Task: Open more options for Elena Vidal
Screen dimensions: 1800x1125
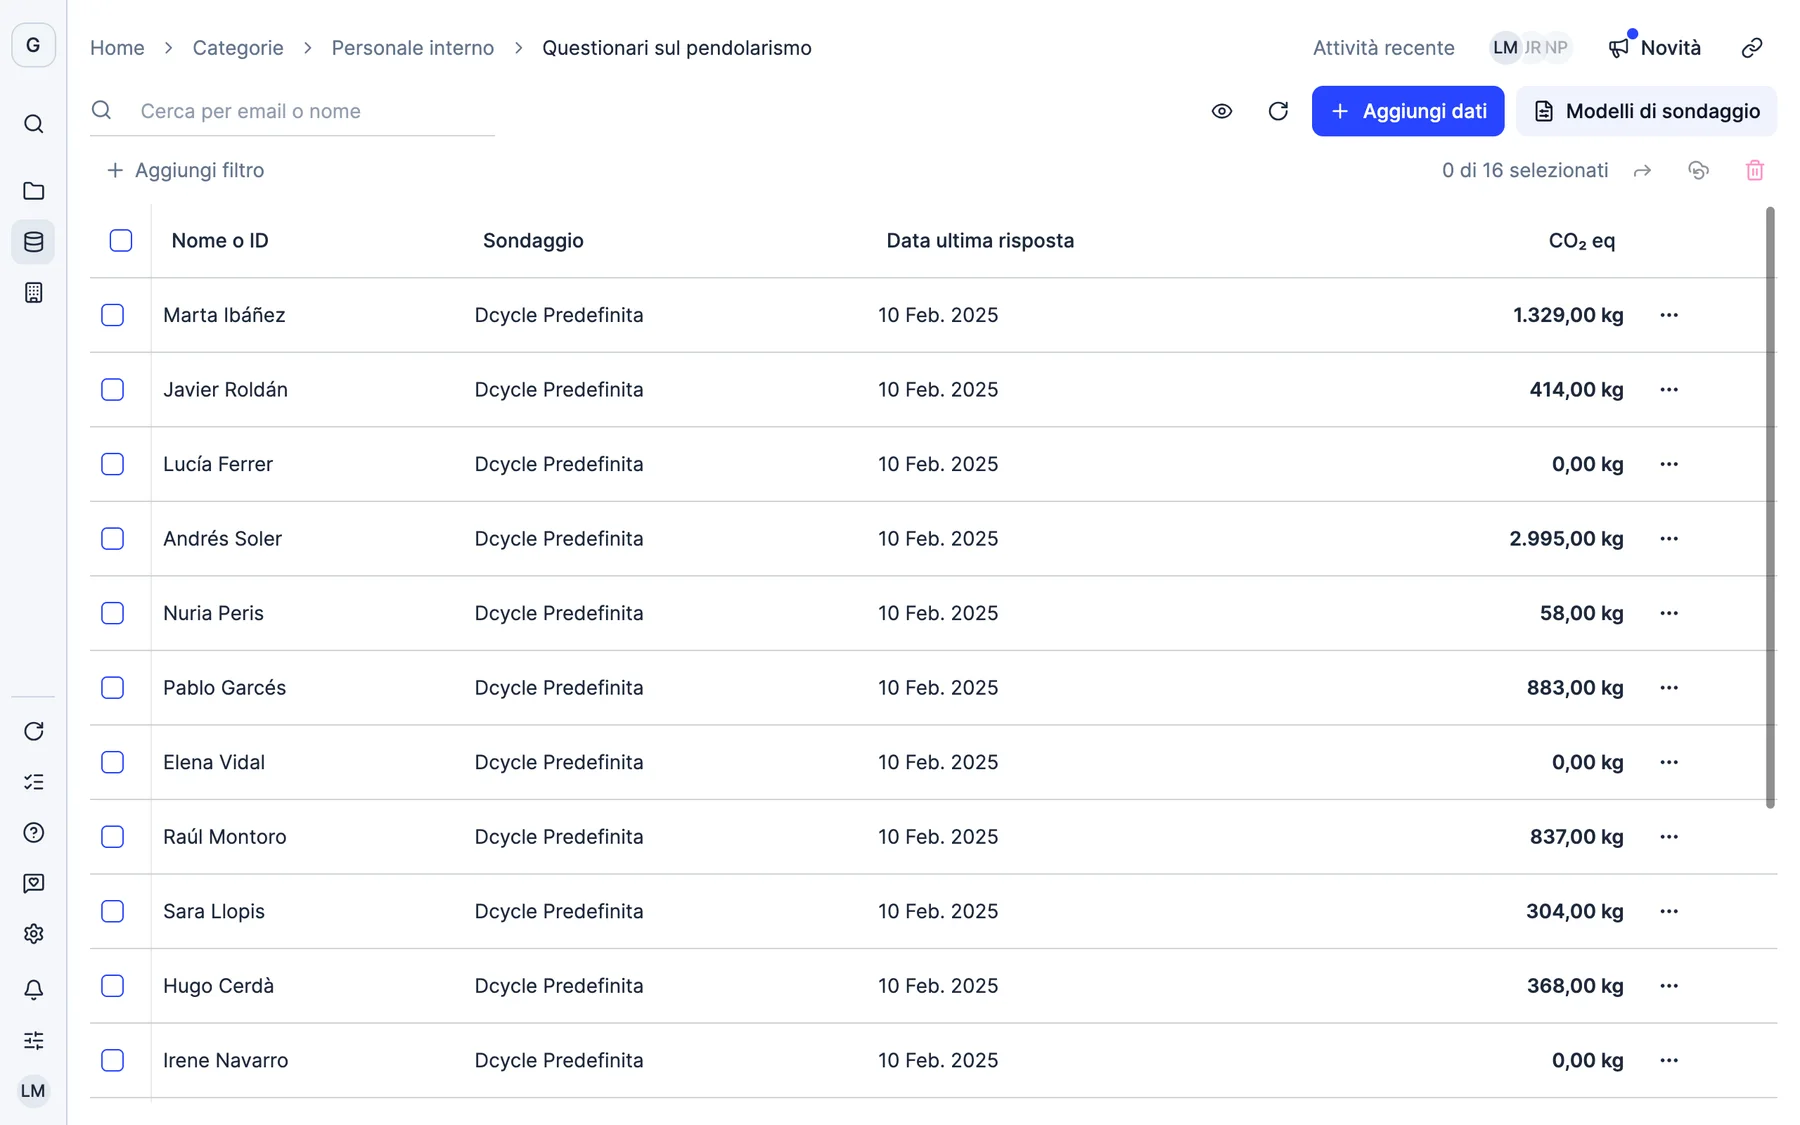Action: (1669, 762)
